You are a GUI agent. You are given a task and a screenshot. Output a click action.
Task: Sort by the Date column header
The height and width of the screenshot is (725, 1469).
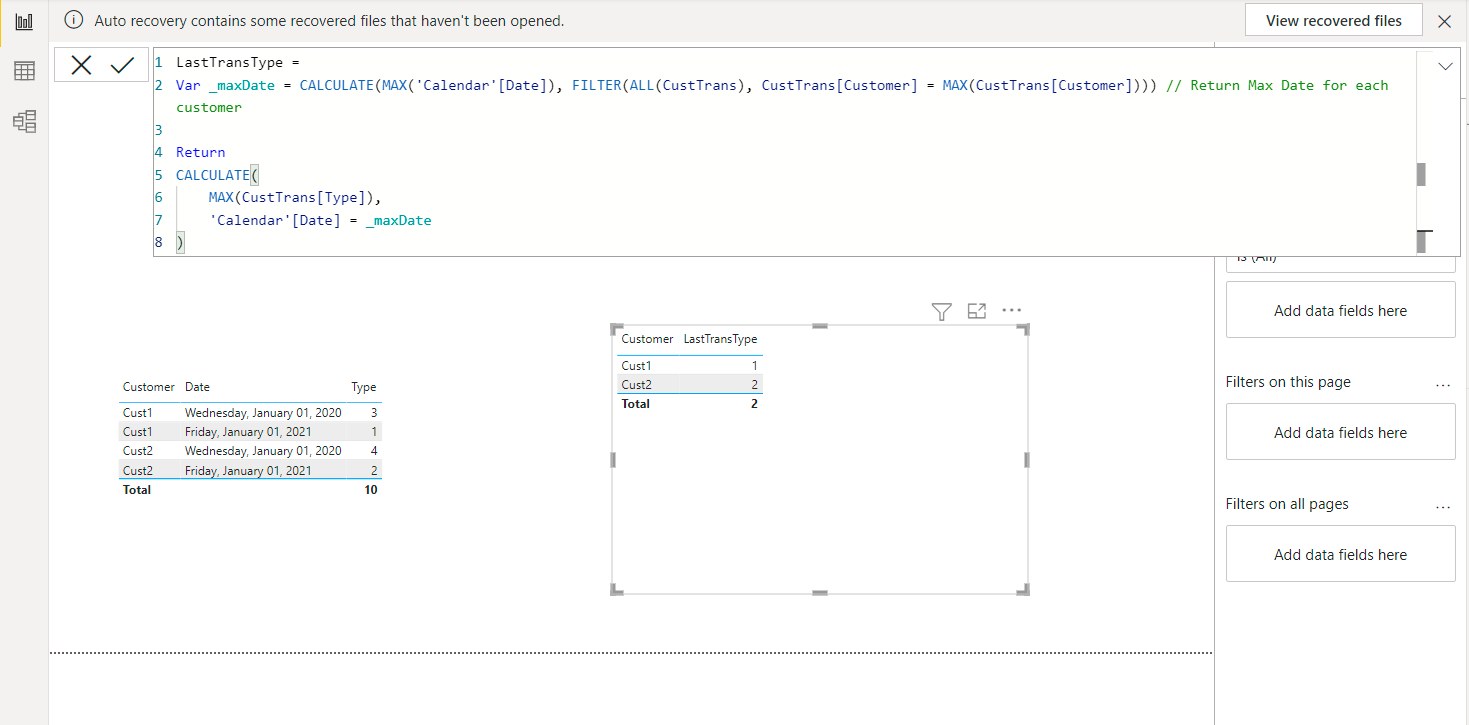point(197,387)
